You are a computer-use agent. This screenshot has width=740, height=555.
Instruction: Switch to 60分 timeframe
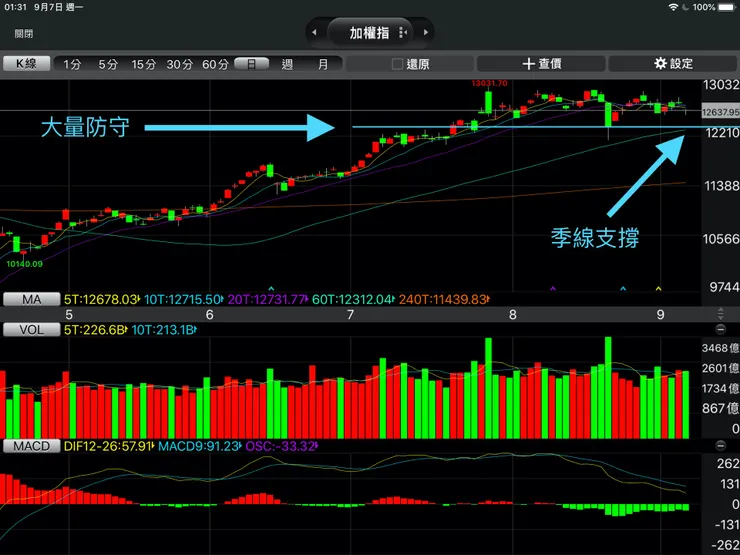pyautogui.click(x=215, y=64)
